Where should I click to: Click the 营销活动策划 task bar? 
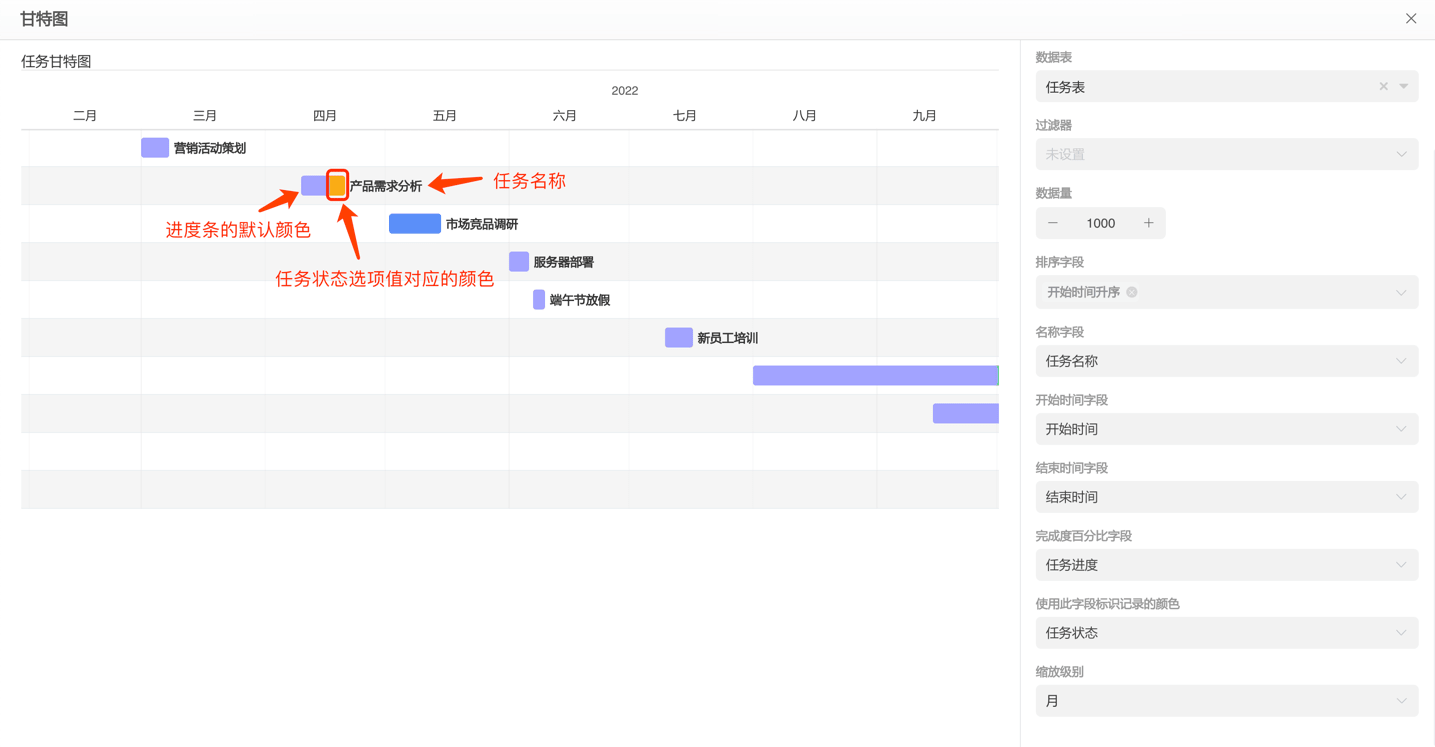click(155, 148)
